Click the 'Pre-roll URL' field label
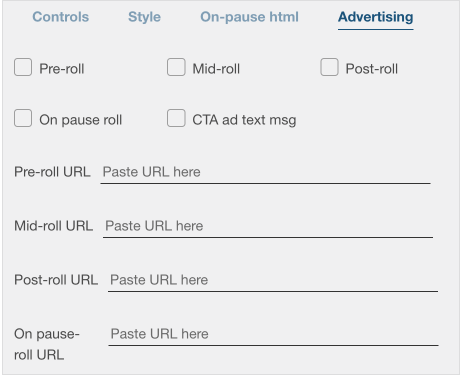The image size is (461, 376). click(52, 172)
